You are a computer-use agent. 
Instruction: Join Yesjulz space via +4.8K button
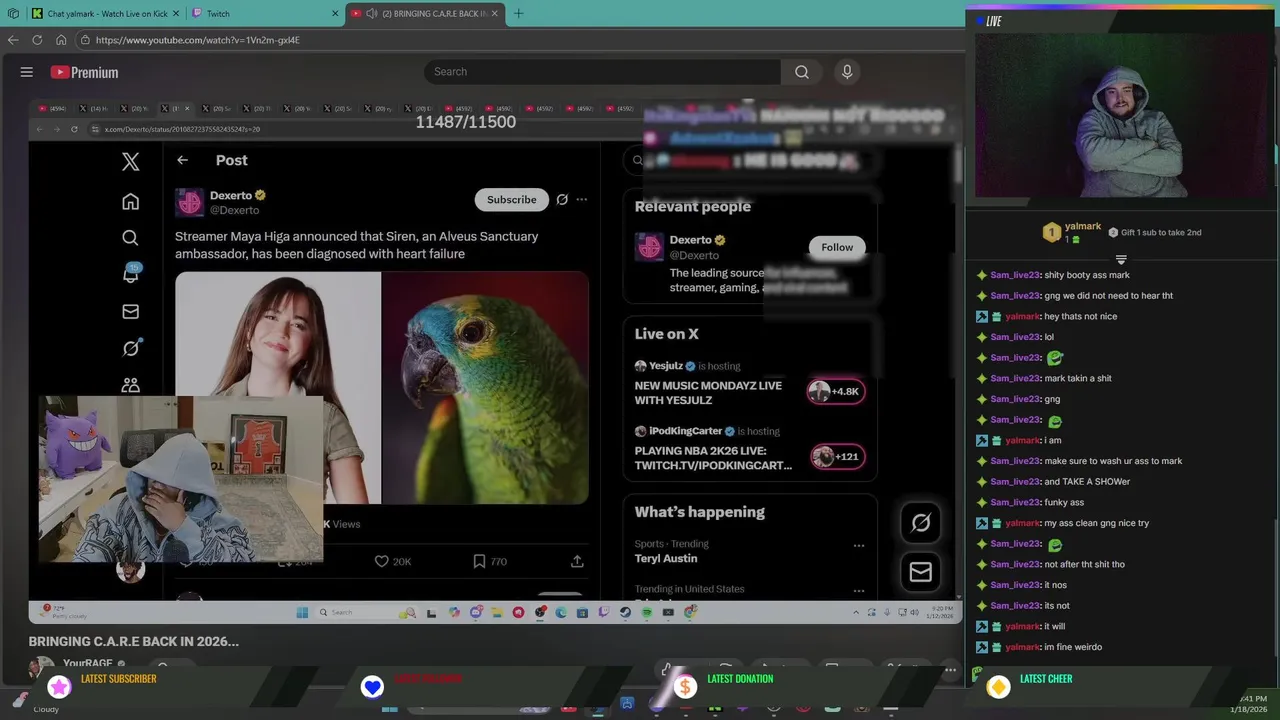tap(836, 391)
